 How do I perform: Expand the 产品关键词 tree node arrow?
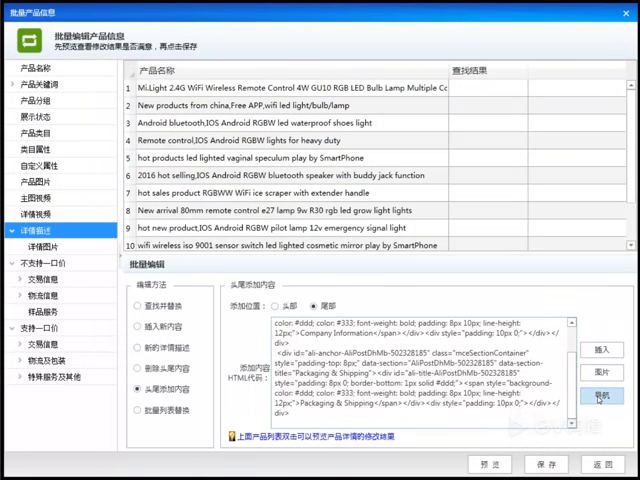[13, 84]
